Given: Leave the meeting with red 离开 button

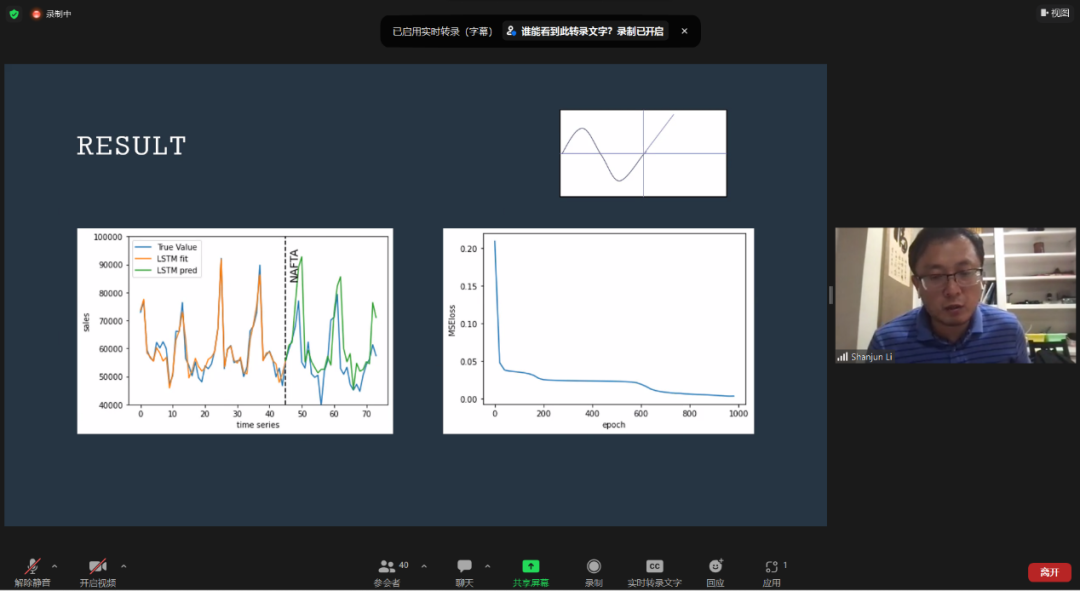Looking at the screenshot, I should click(1049, 572).
